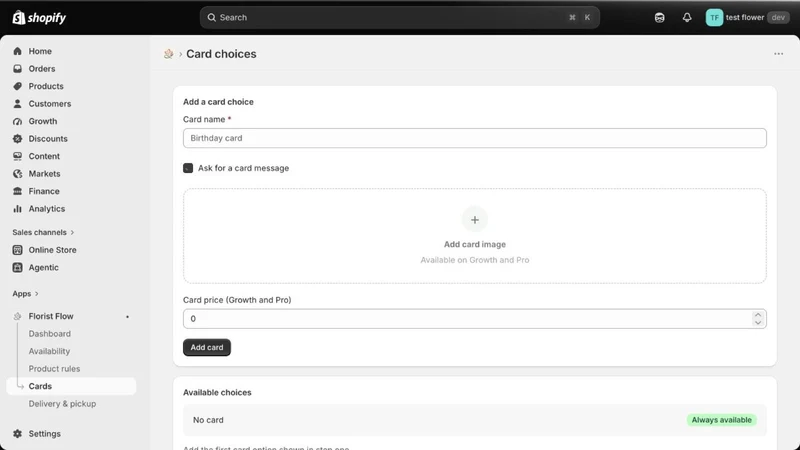Decrease Card price with down arrow
Viewport: 800px width, 450px height.
(x=758, y=322)
